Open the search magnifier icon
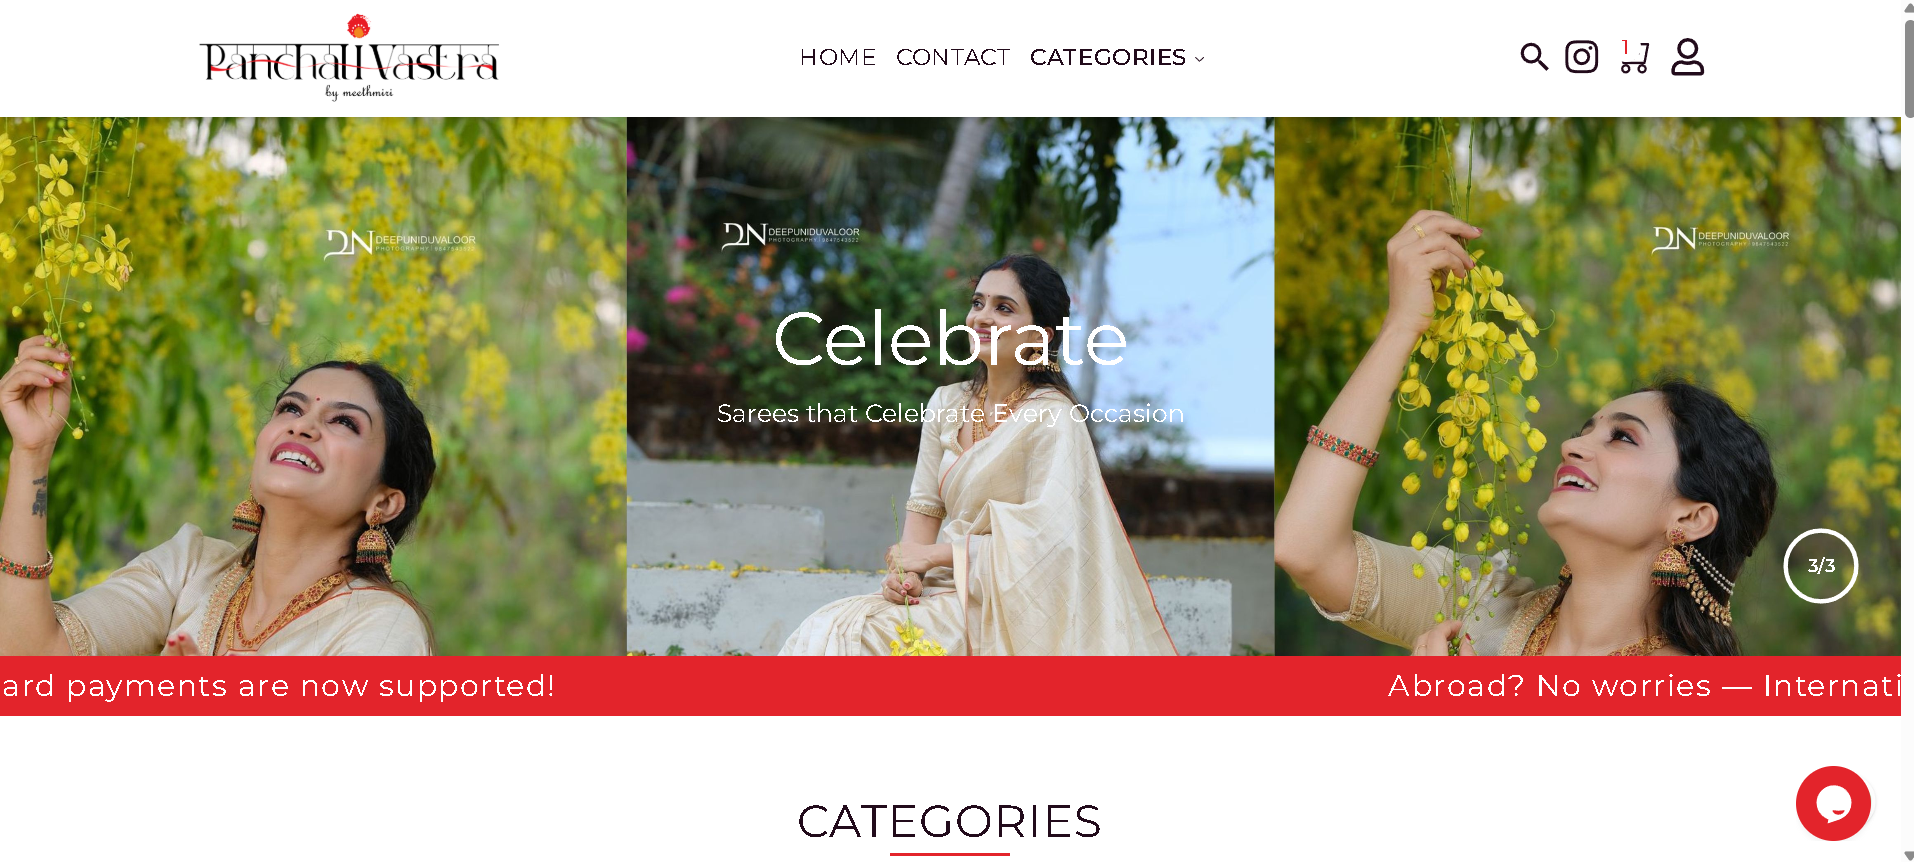The image size is (1914, 862). (x=1534, y=57)
